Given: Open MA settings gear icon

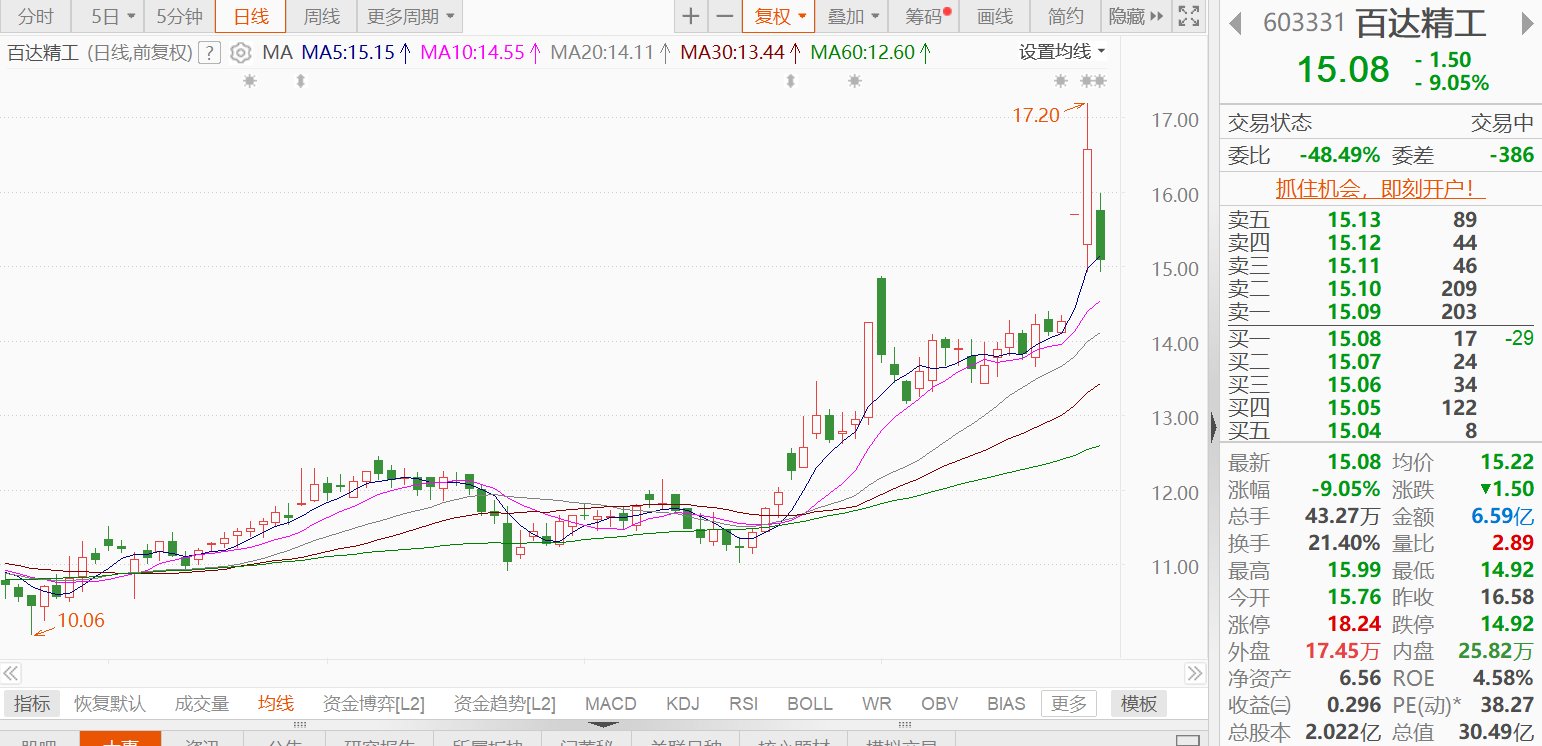Looking at the screenshot, I should click(240, 53).
